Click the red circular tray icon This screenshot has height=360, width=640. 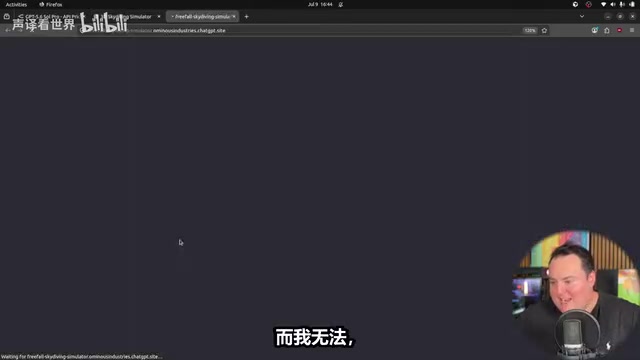589,4
